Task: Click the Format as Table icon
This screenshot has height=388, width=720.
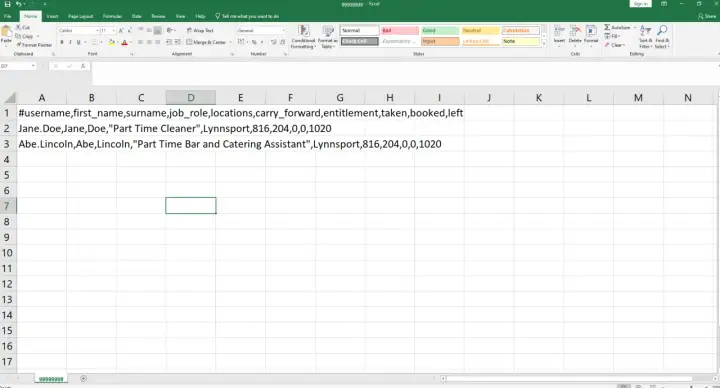Action: click(328, 31)
